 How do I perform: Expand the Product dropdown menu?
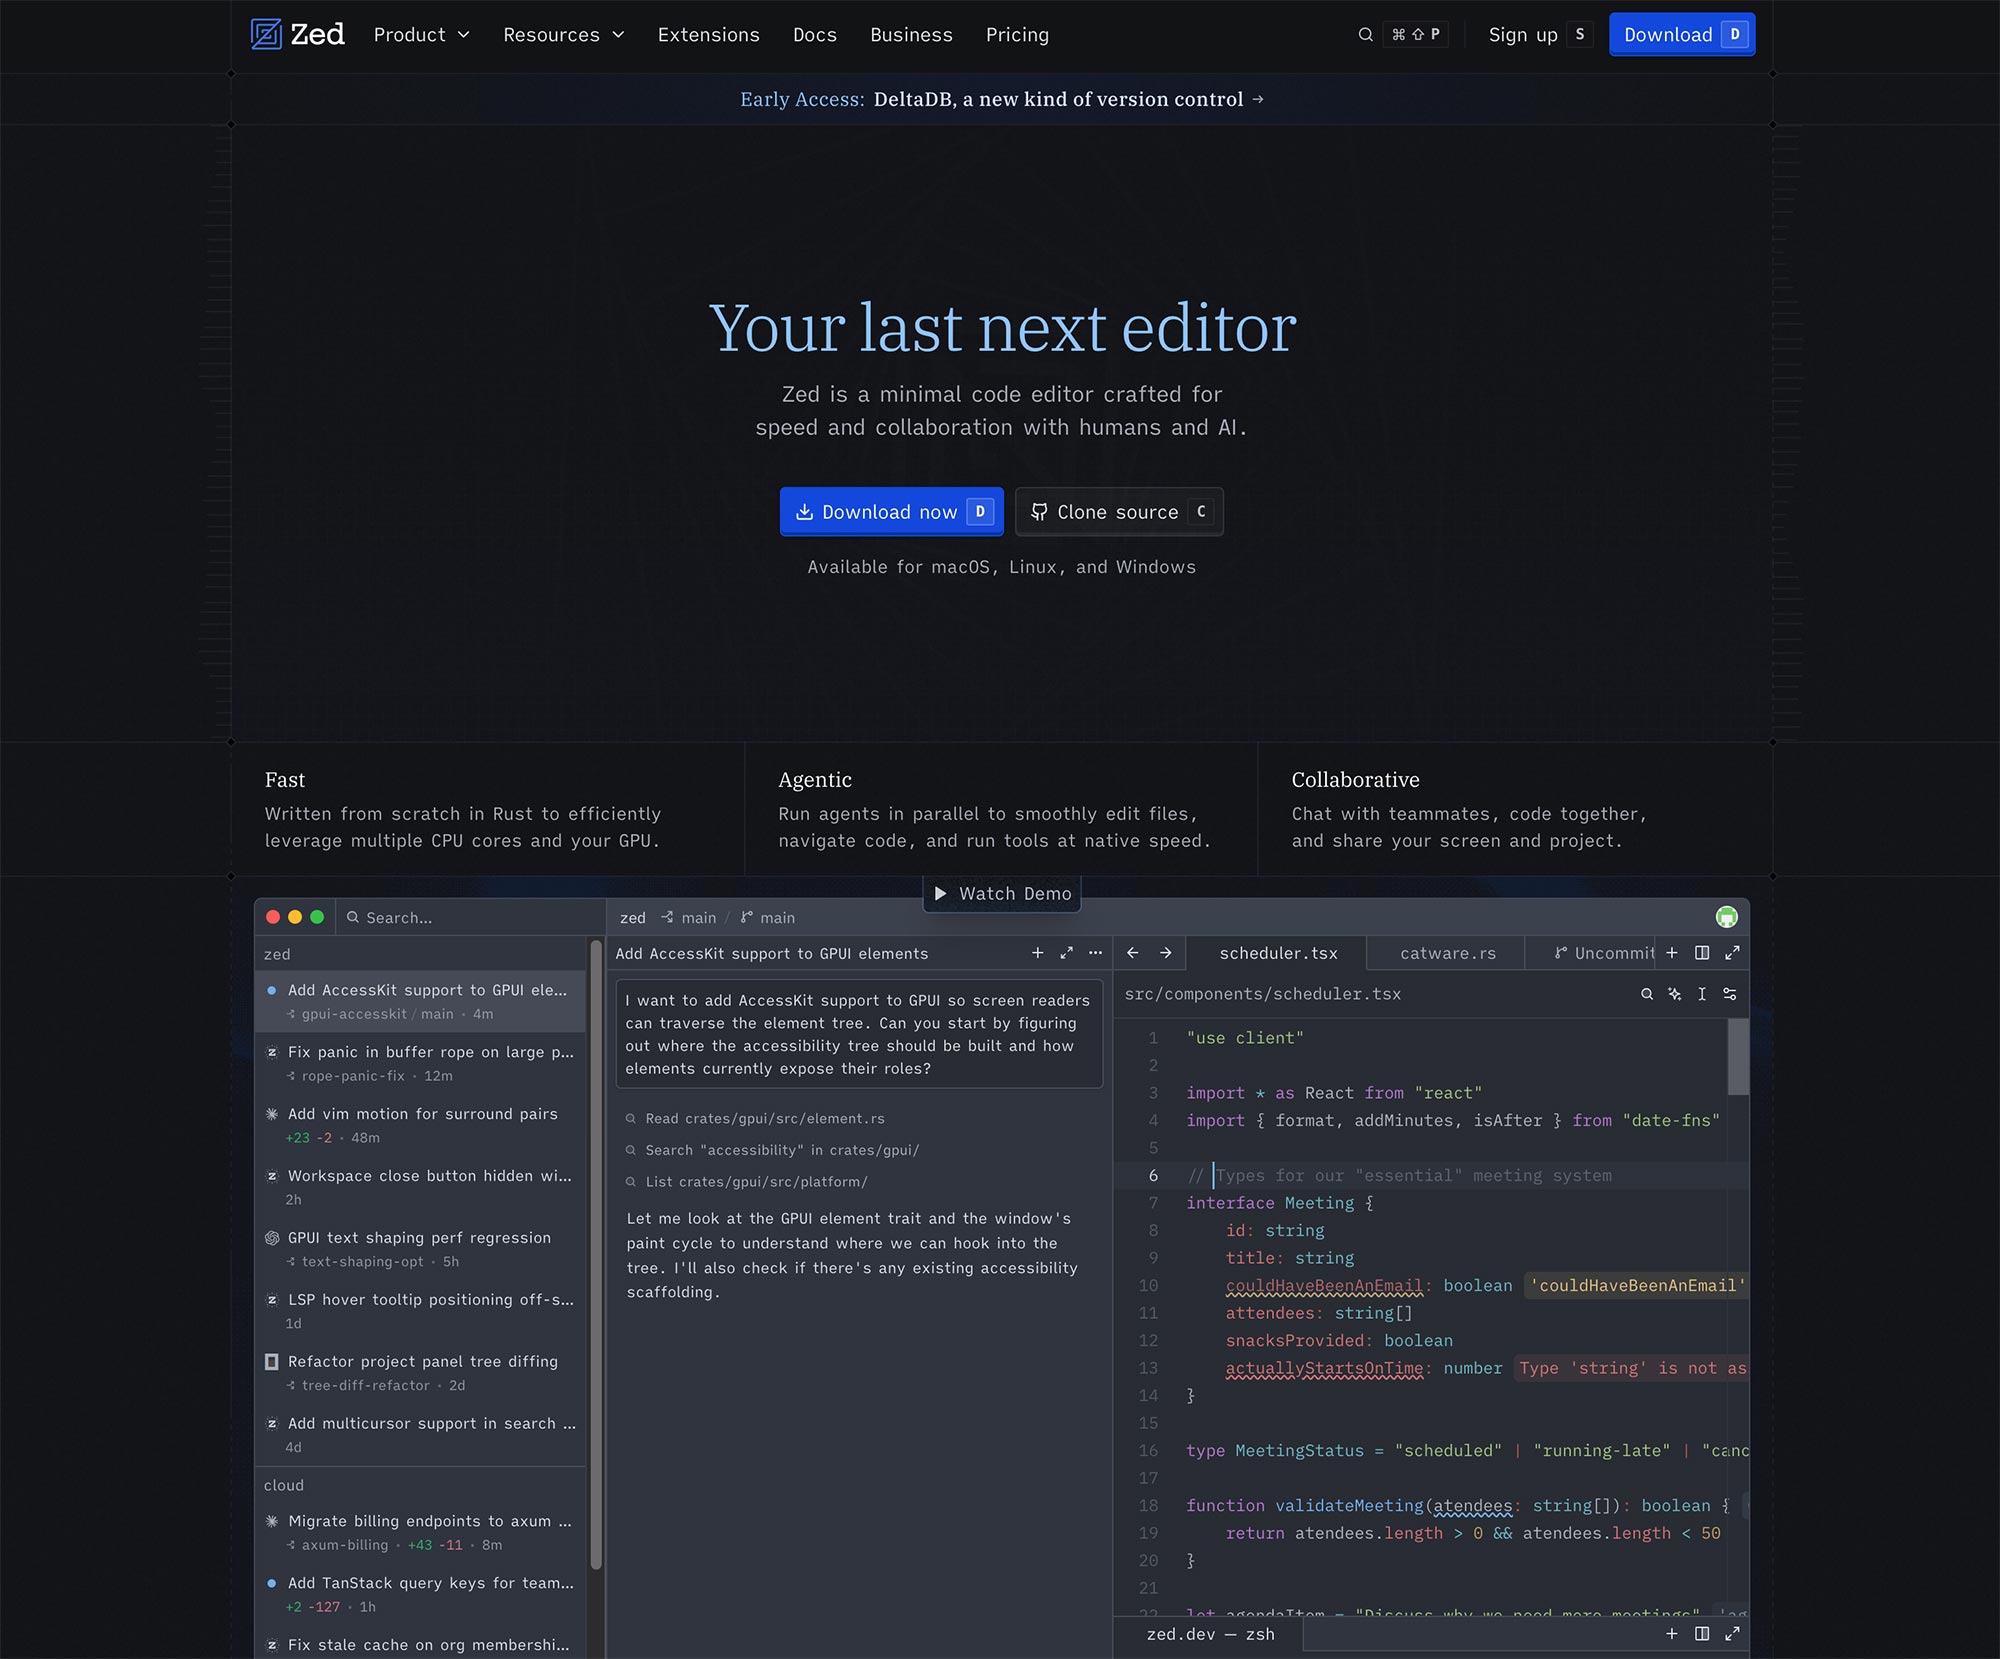(x=421, y=35)
